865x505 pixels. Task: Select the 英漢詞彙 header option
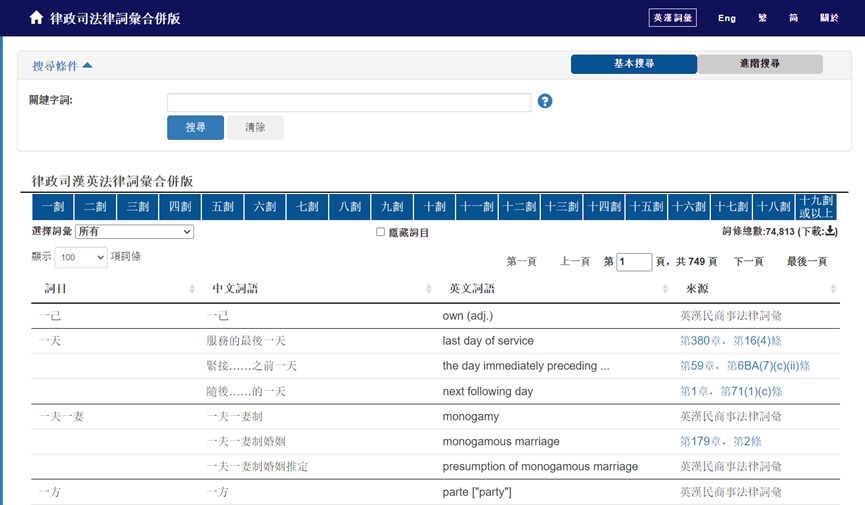click(x=672, y=18)
